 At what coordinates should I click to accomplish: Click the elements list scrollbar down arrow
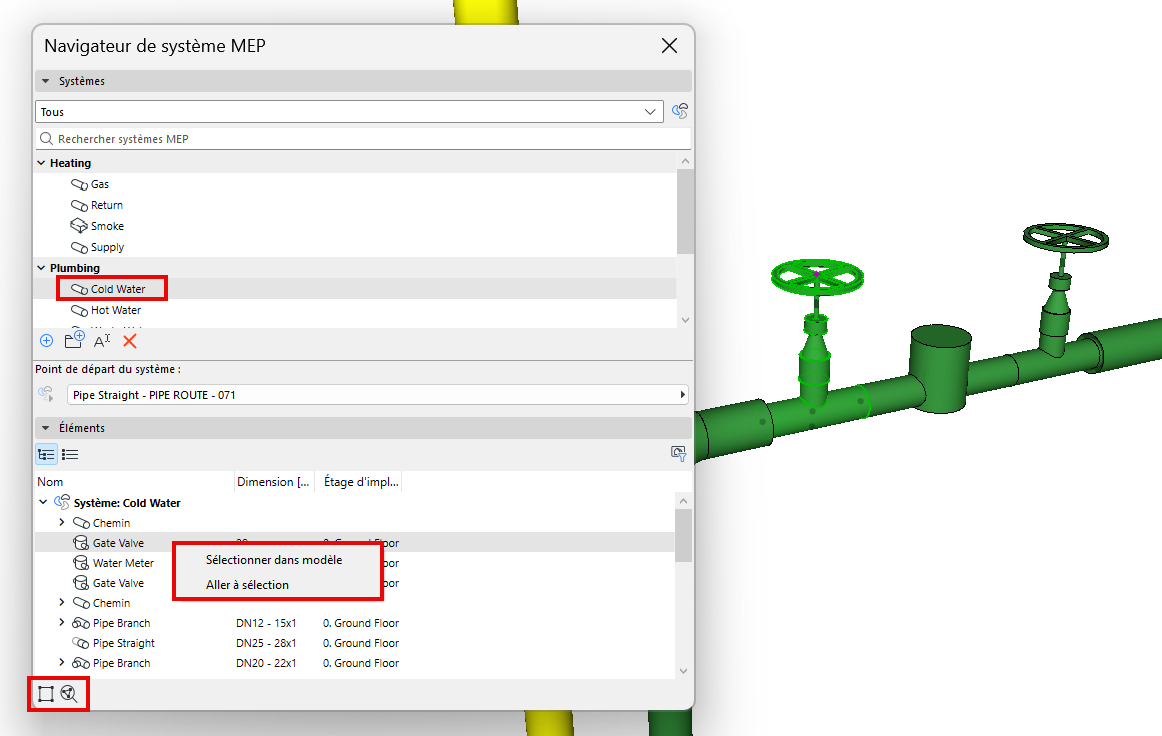[x=683, y=671]
